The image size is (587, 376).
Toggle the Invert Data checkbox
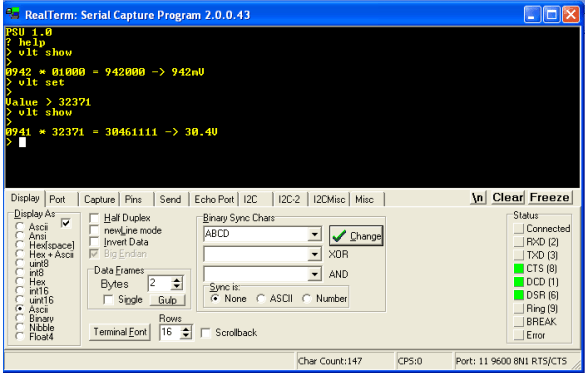pos(94,242)
